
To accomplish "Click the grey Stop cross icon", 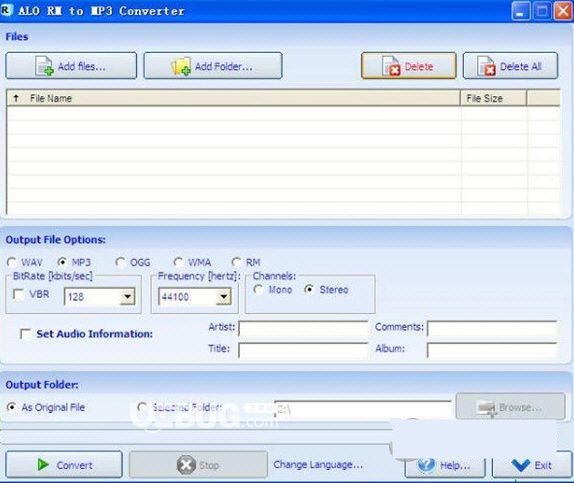I will click(x=186, y=465).
